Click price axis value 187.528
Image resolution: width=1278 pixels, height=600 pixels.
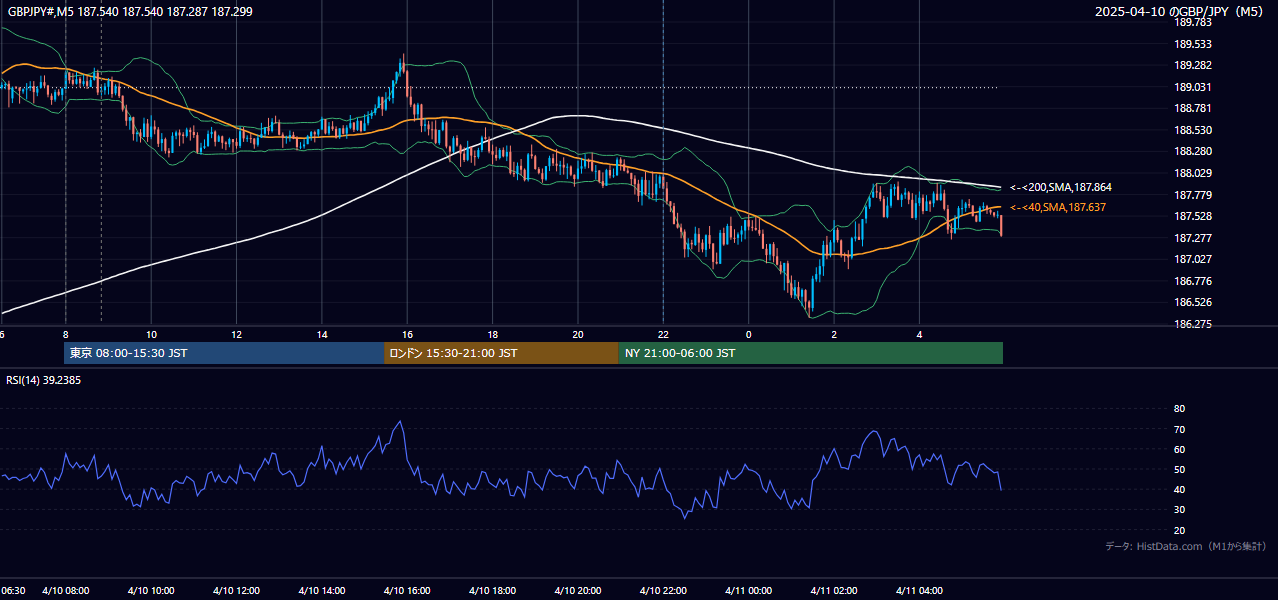1192,216
